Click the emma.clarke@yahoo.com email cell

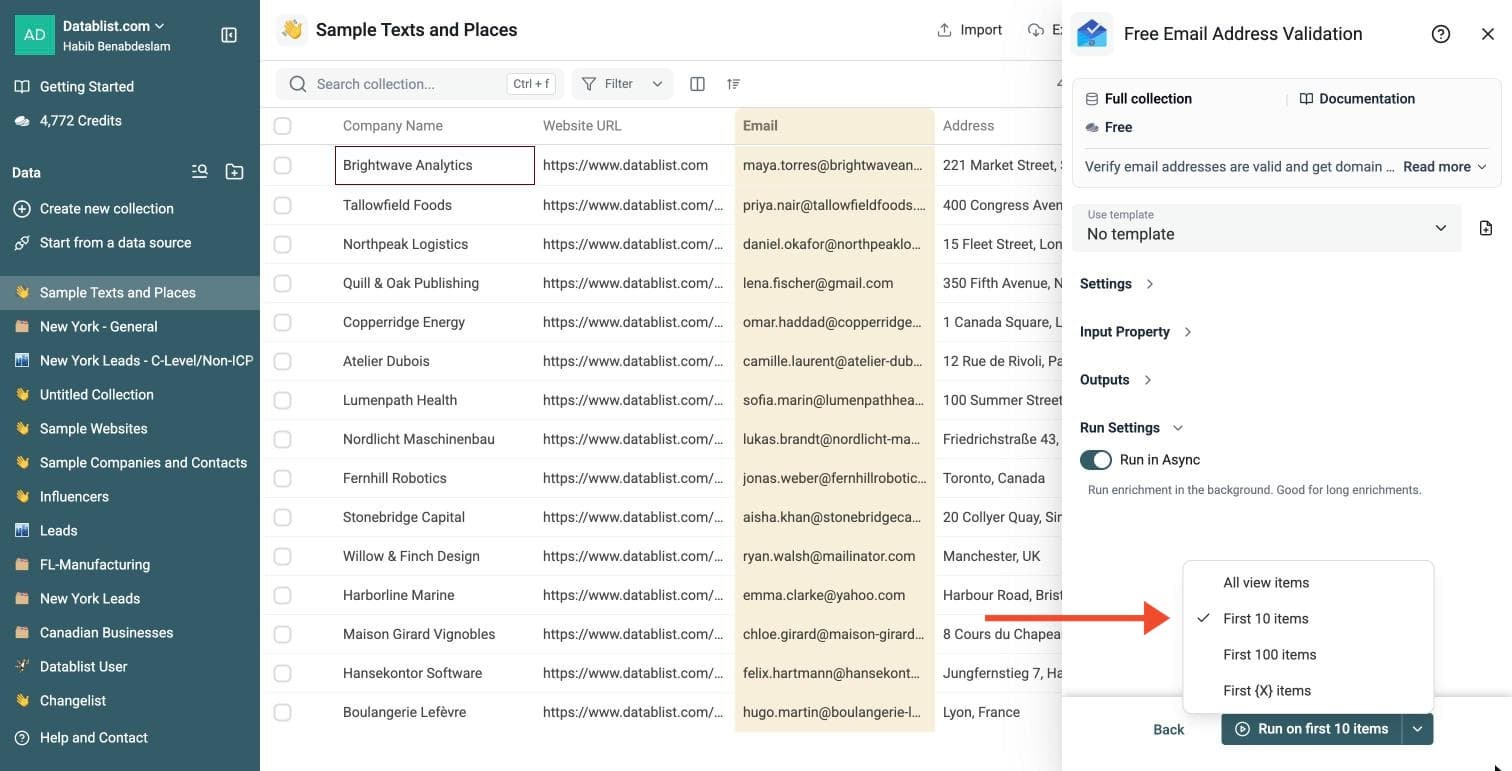point(834,595)
